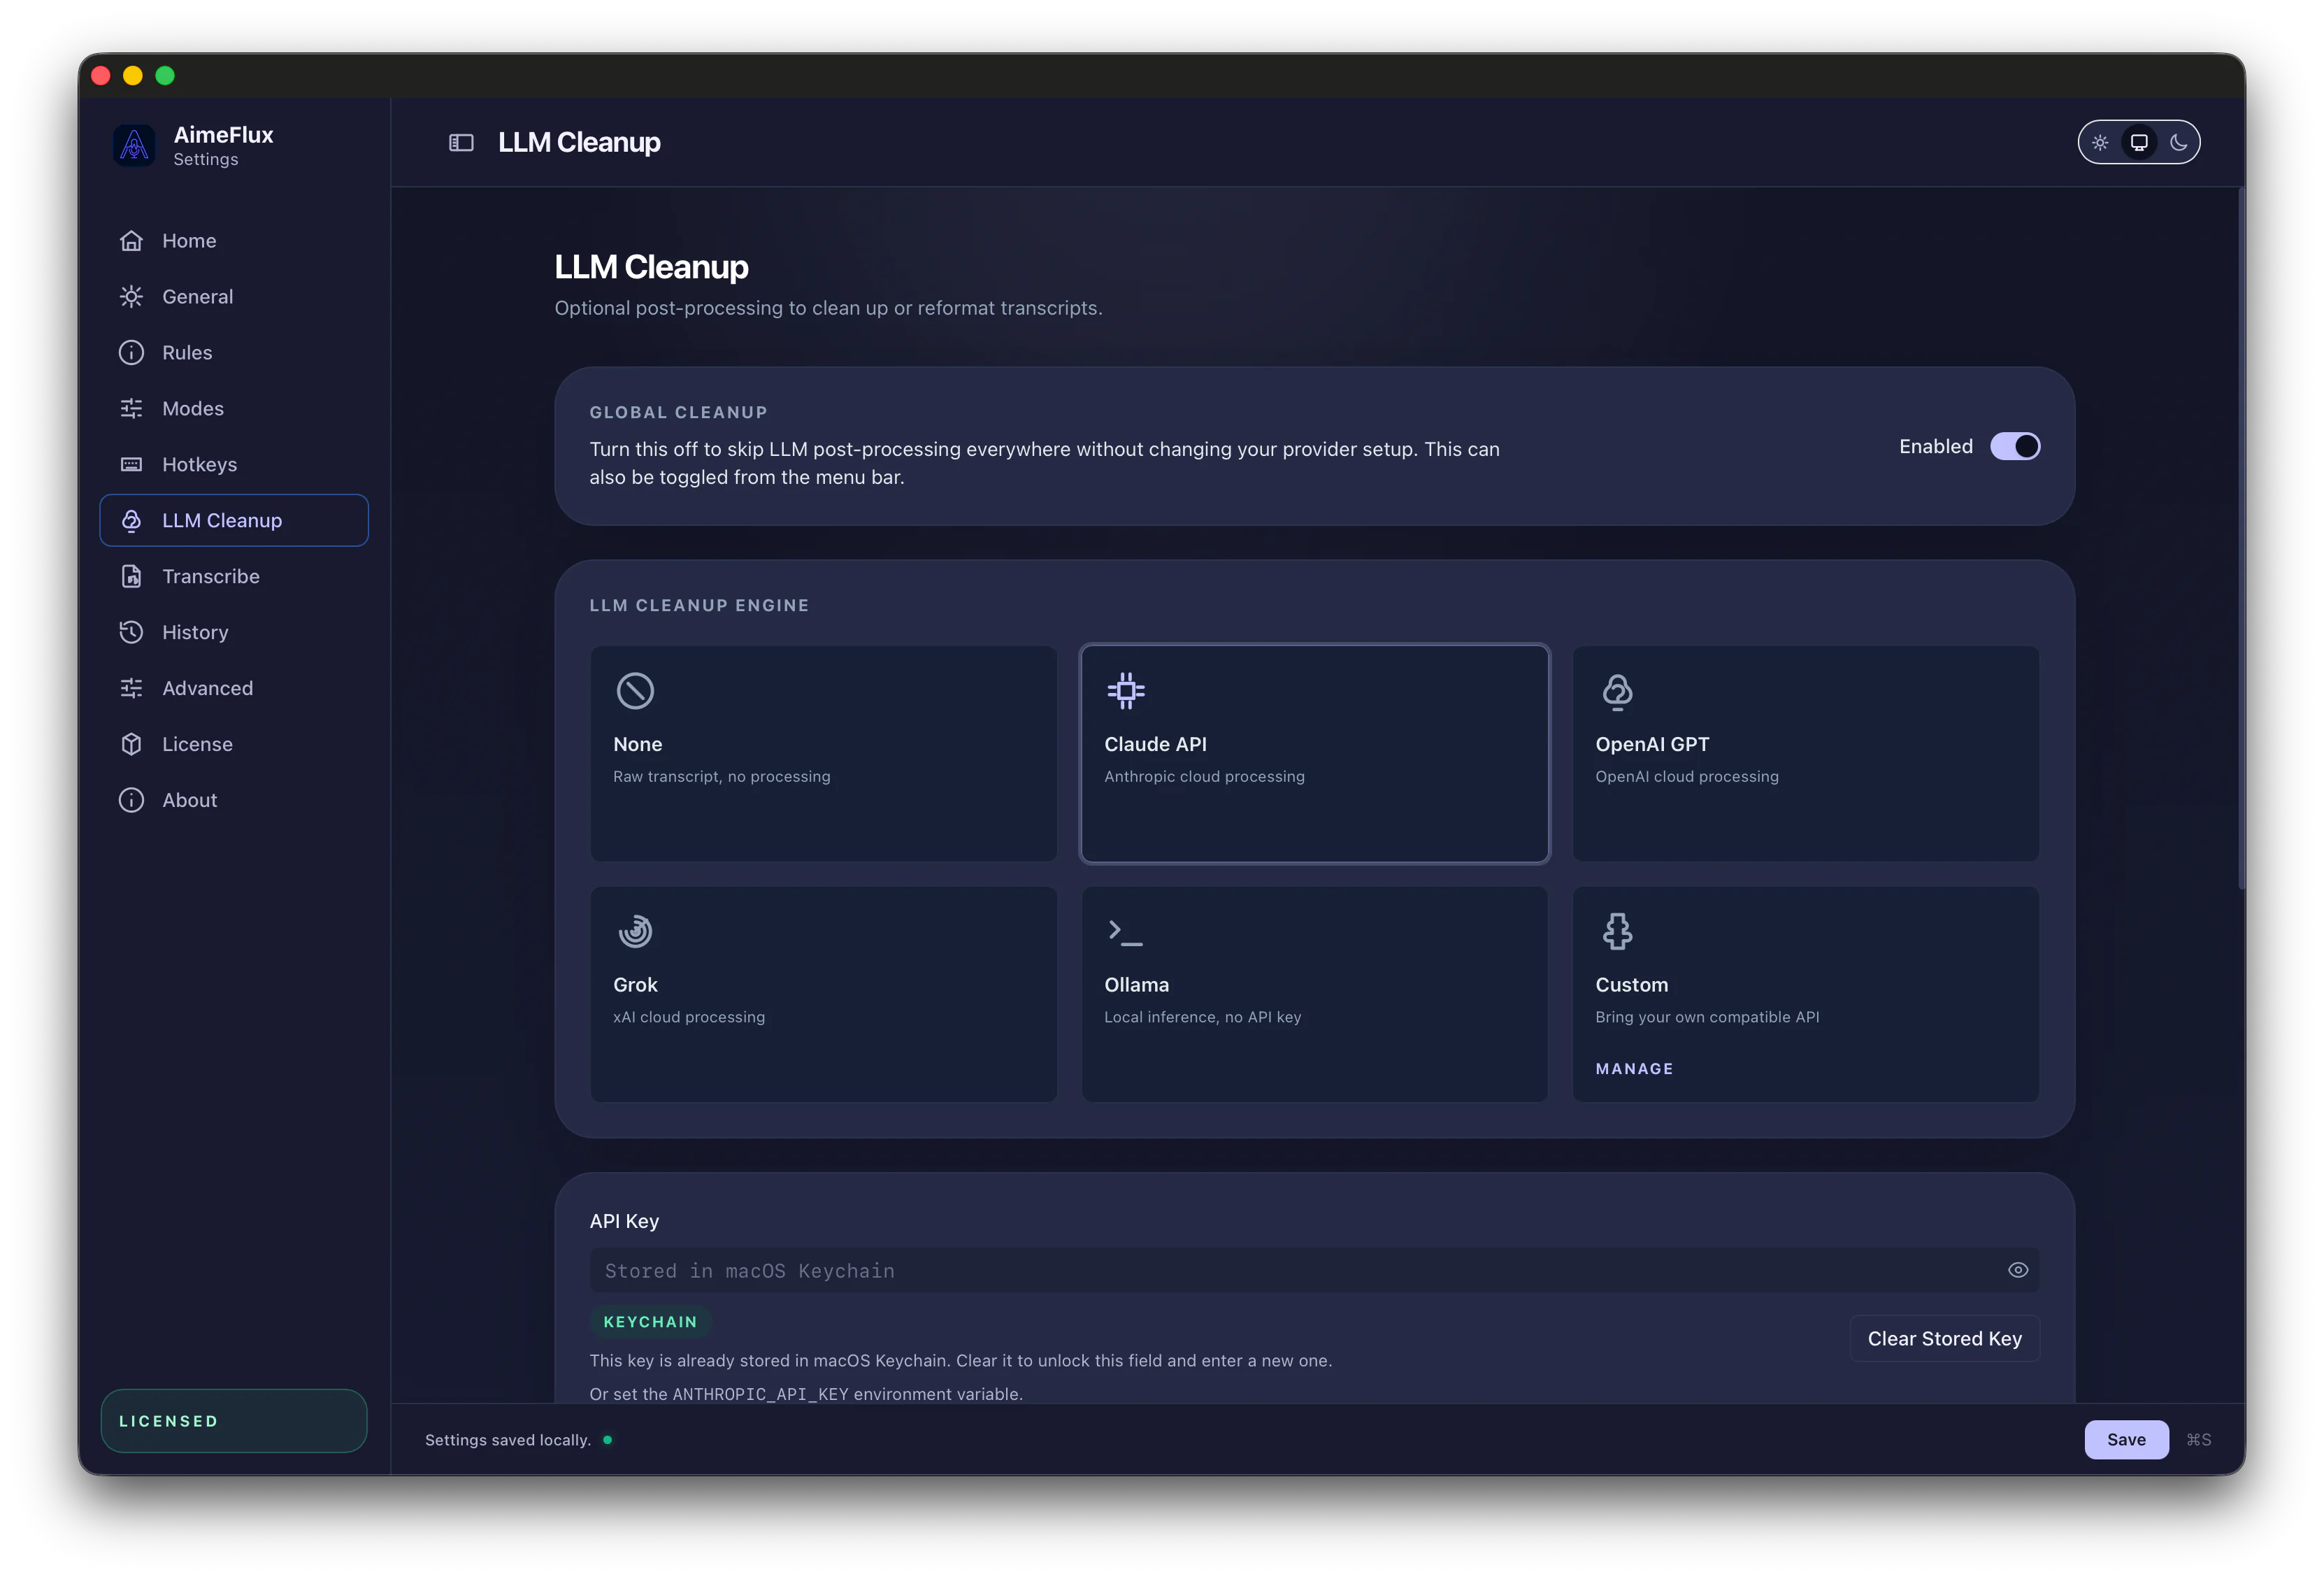Go to the Rules page
Viewport: 2324px width, 1579px height.
[234, 353]
